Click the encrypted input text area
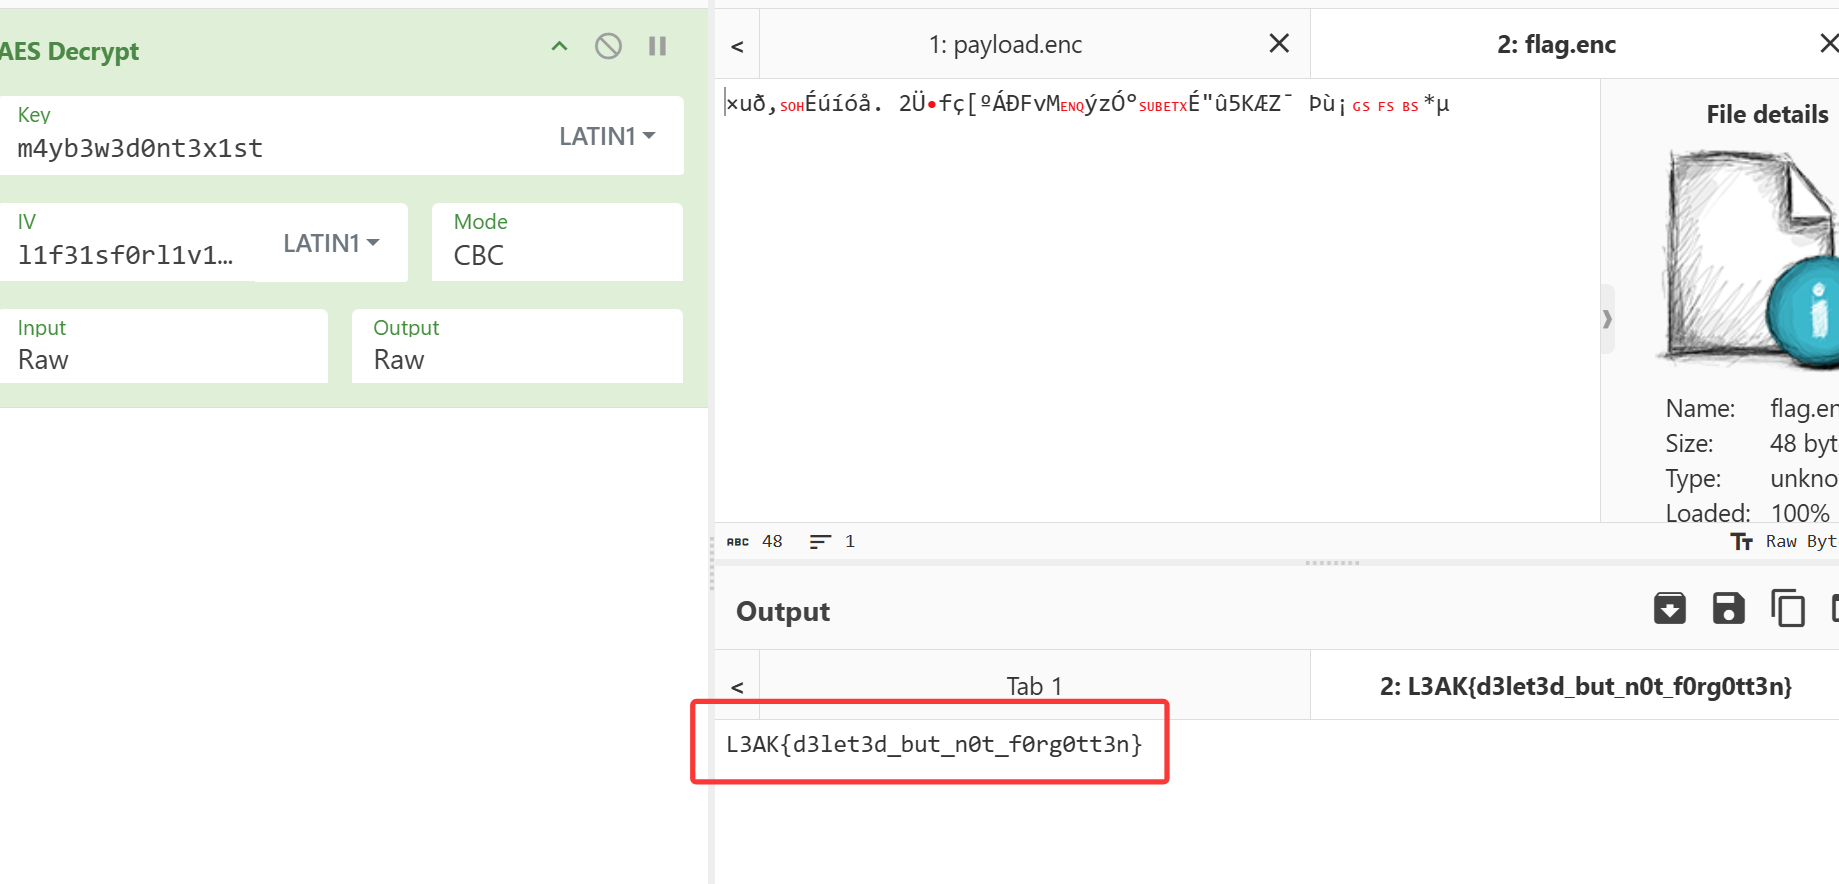 point(1157,300)
